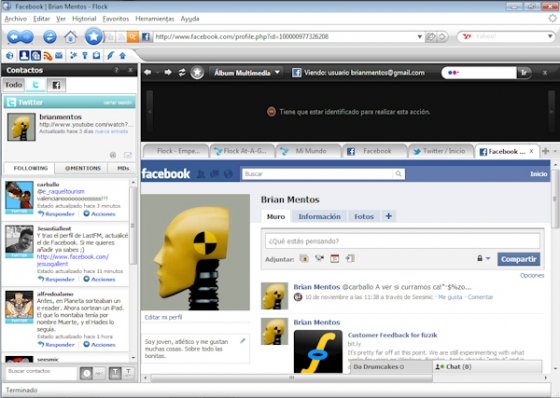
Task: Go to Facebook Inicio link
Action: pos(538,174)
